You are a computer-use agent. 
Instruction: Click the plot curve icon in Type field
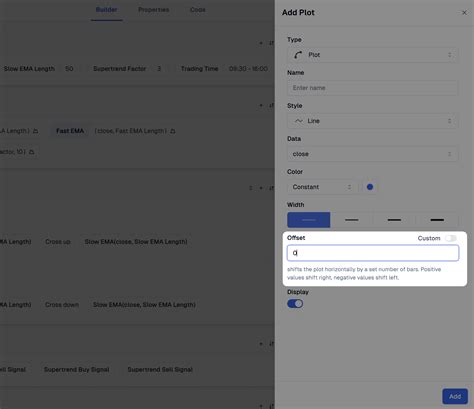click(x=298, y=55)
